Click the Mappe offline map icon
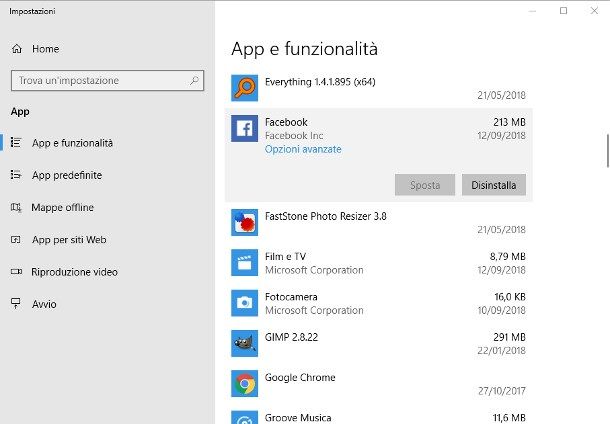This screenshot has width=610, height=424. tap(16, 207)
